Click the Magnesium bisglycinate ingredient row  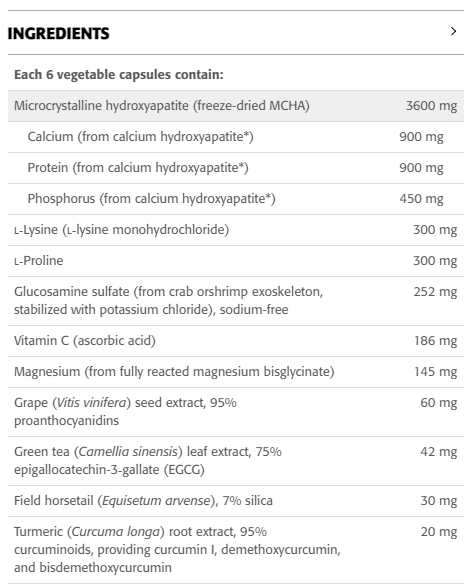point(236,372)
